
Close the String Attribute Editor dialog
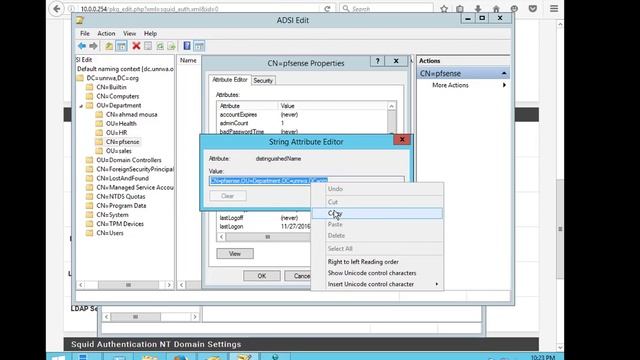(402, 140)
